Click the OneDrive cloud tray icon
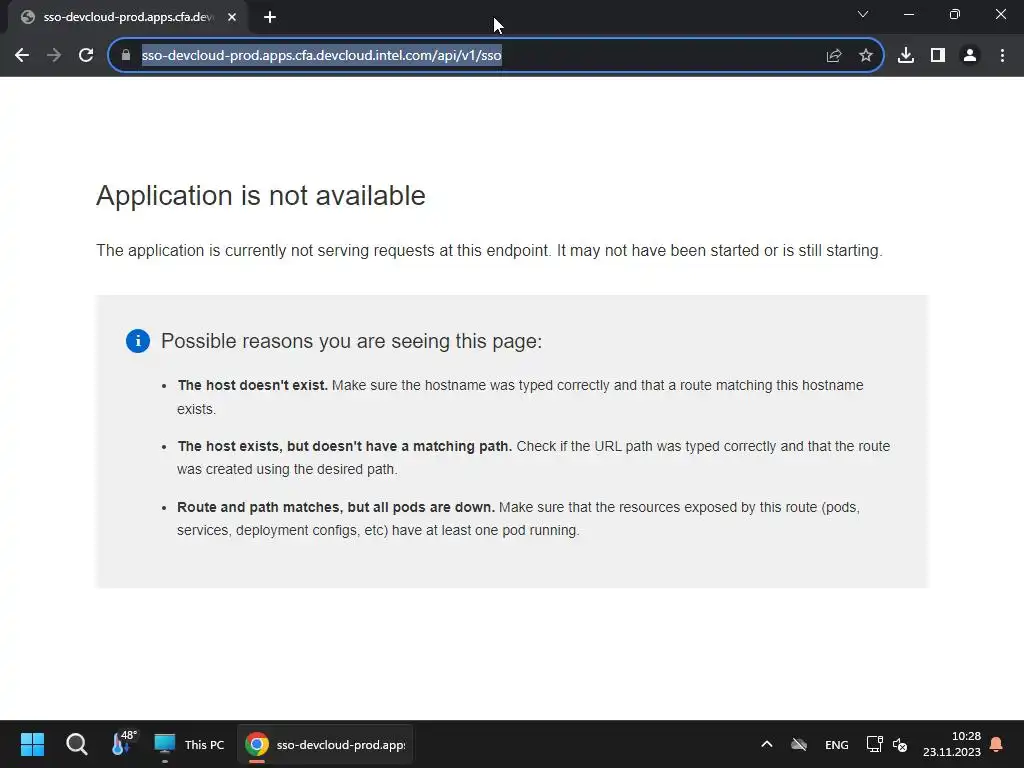Image resolution: width=1024 pixels, height=768 pixels. click(x=799, y=744)
